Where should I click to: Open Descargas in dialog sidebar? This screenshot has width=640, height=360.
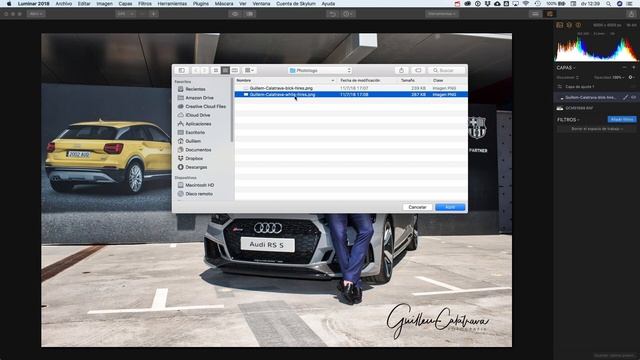[x=196, y=167]
